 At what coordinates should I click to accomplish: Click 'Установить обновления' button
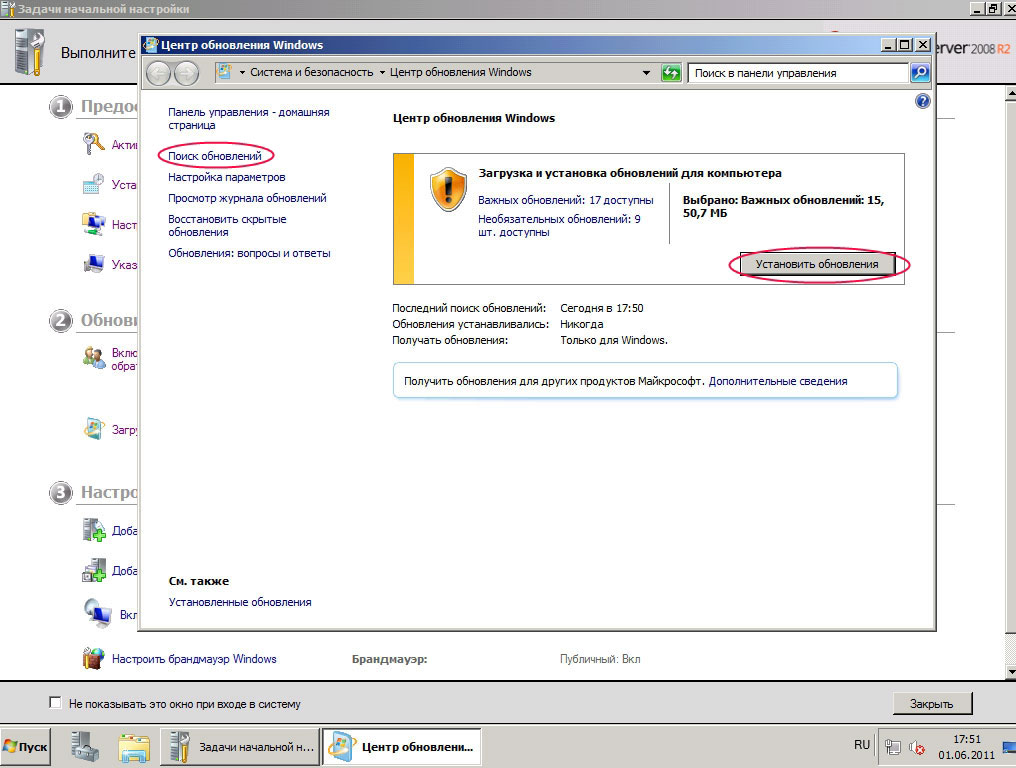click(x=817, y=264)
